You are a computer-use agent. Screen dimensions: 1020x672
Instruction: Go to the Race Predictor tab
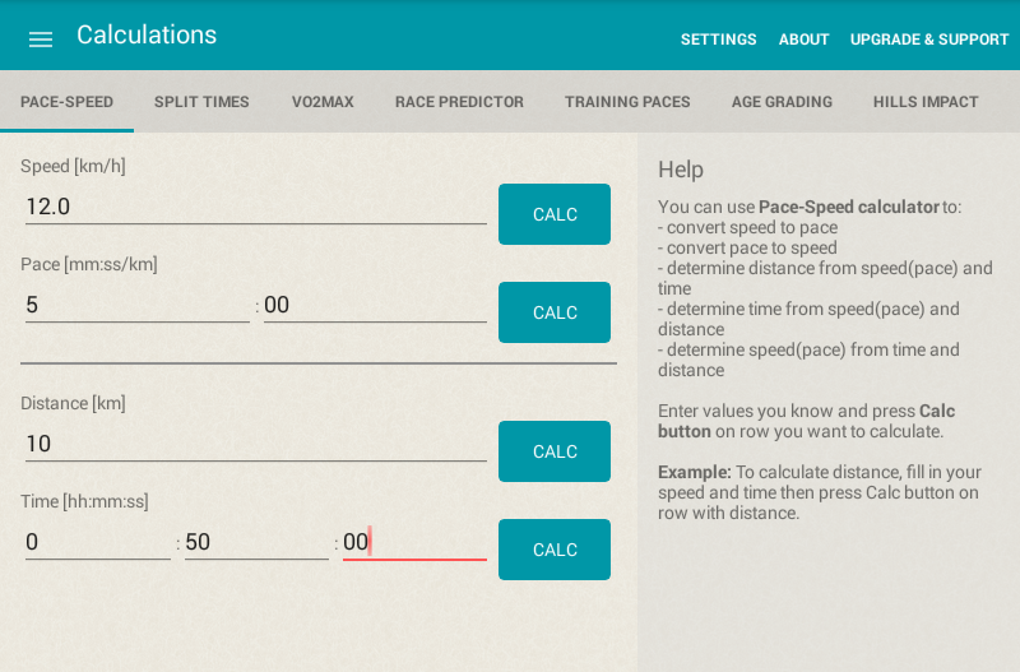[459, 102]
